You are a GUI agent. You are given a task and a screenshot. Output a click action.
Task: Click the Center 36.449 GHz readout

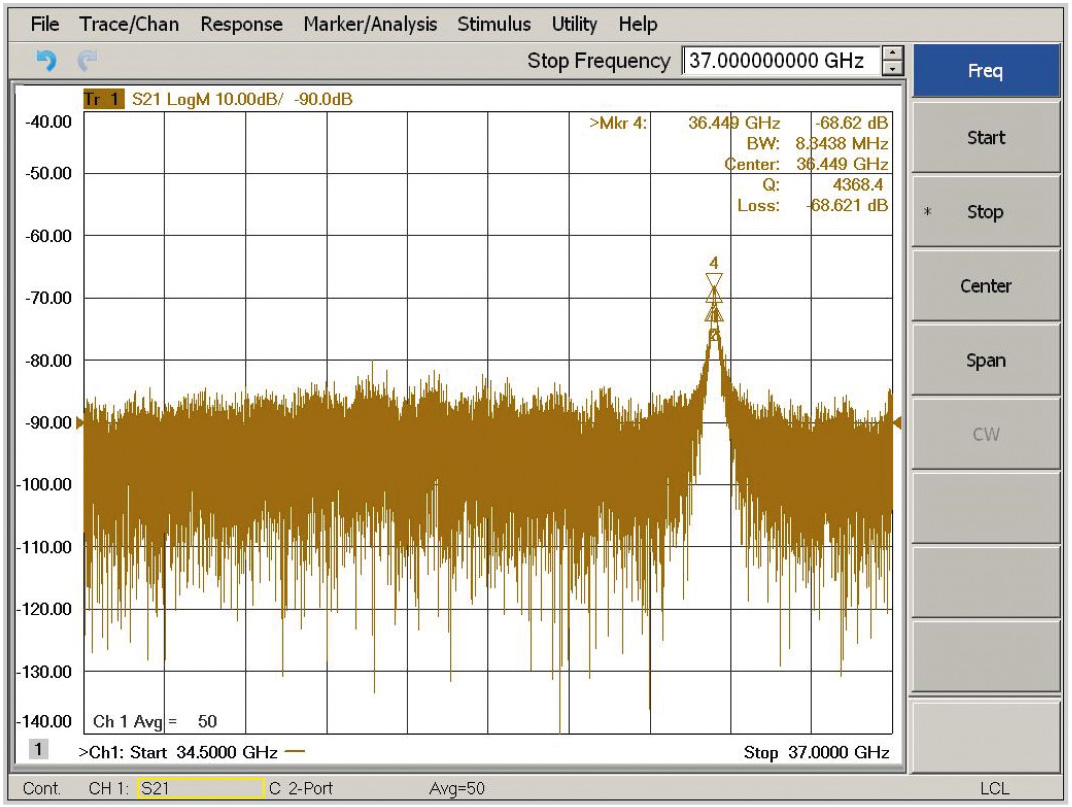806,164
